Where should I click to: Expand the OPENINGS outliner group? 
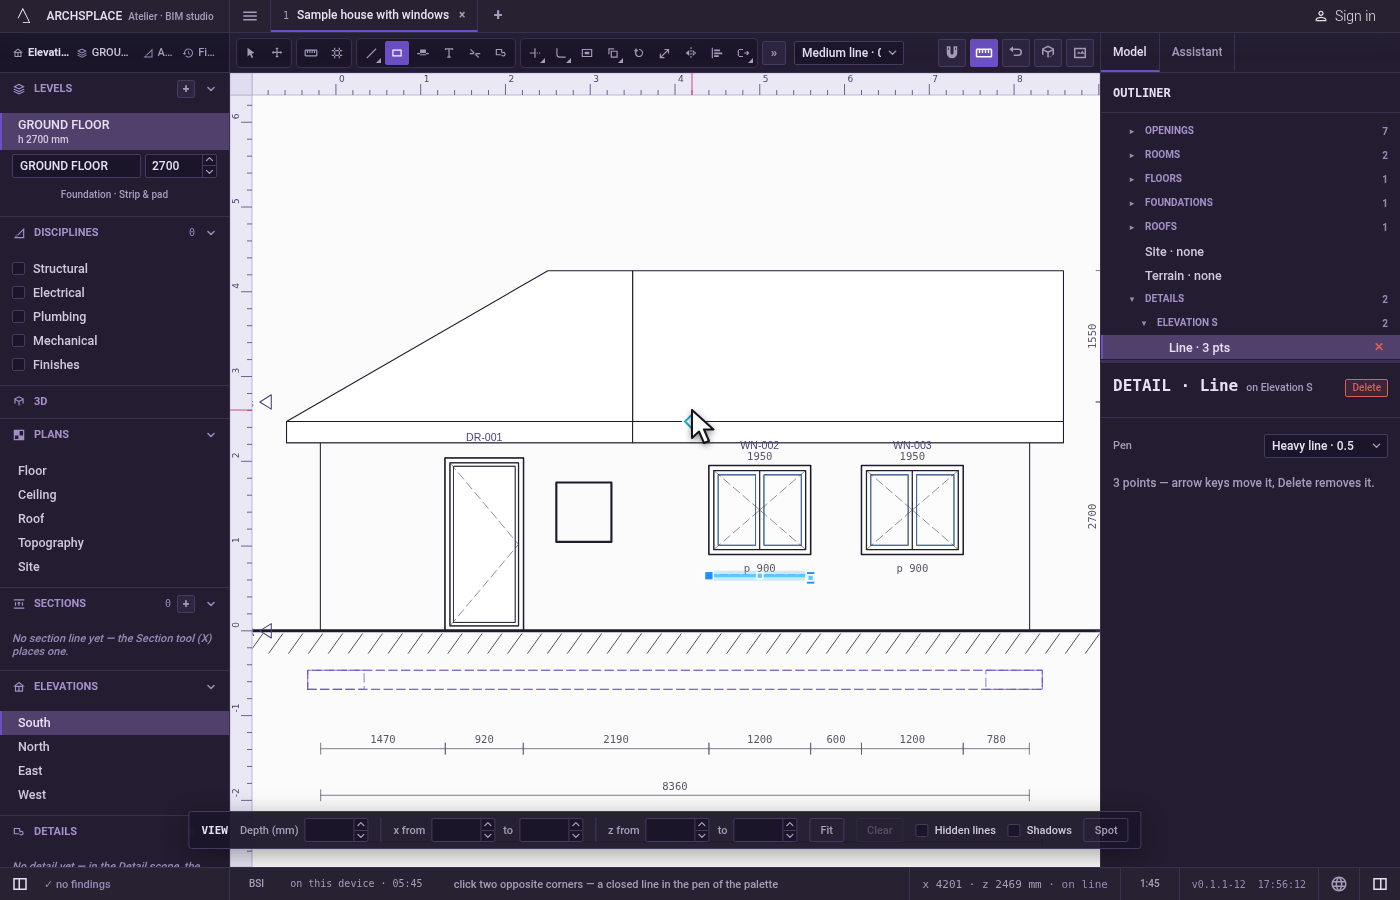coord(1132,131)
